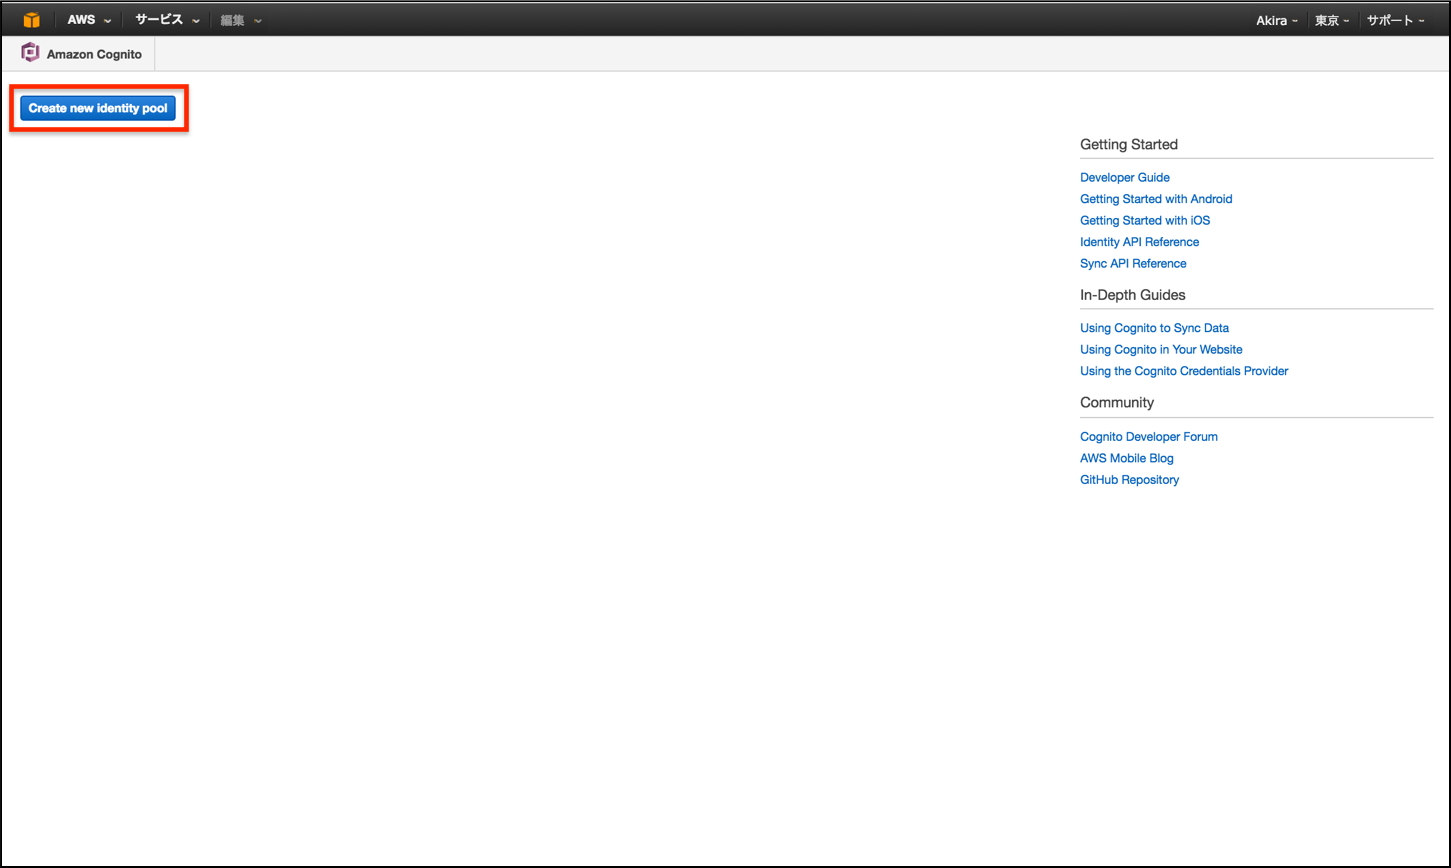
Task: Open Using Cognito to Sync Data guide
Action: (1154, 327)
